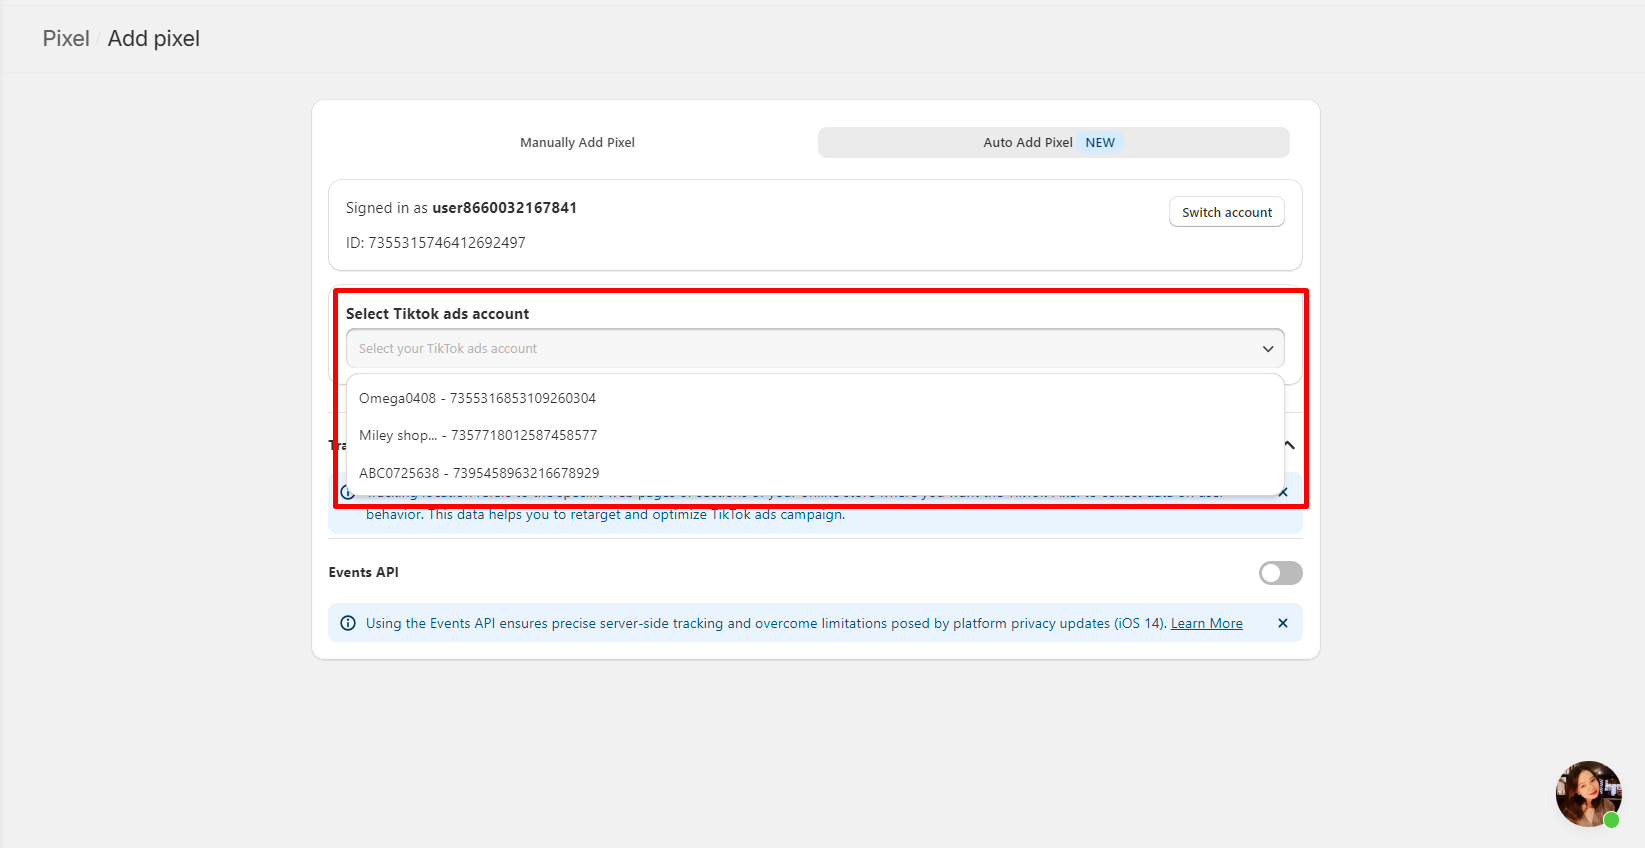Switch to Manually Add Pixel tab

click(577, 143)
